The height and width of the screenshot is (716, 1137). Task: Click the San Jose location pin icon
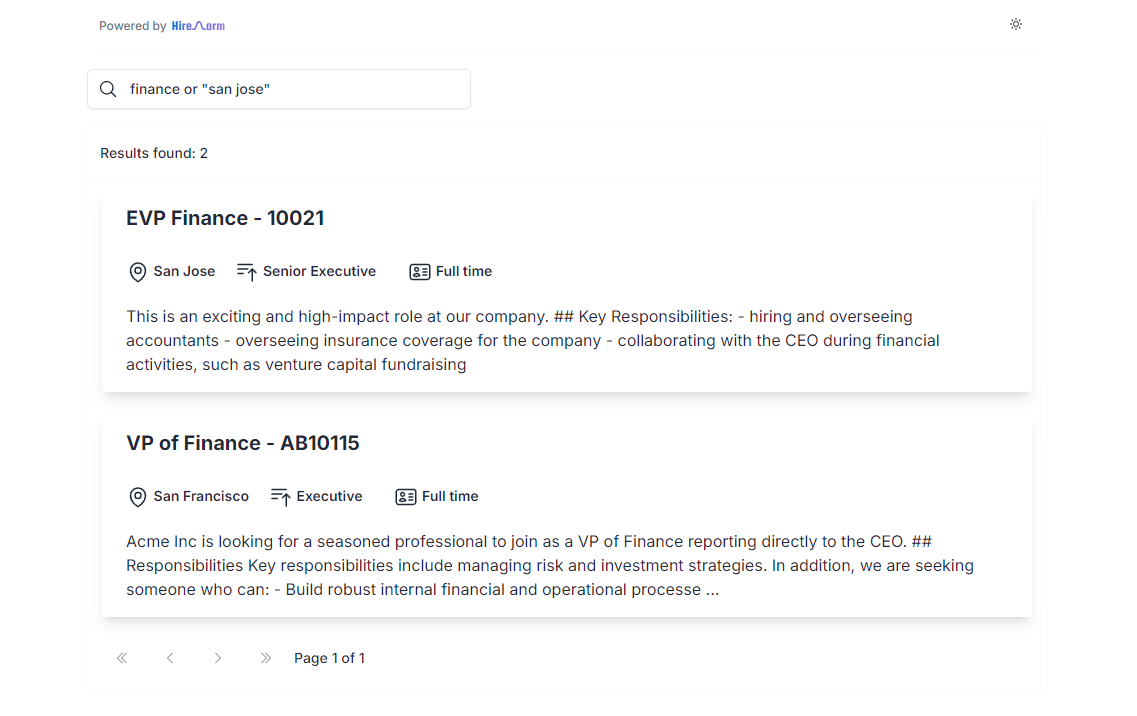[137, 272]
